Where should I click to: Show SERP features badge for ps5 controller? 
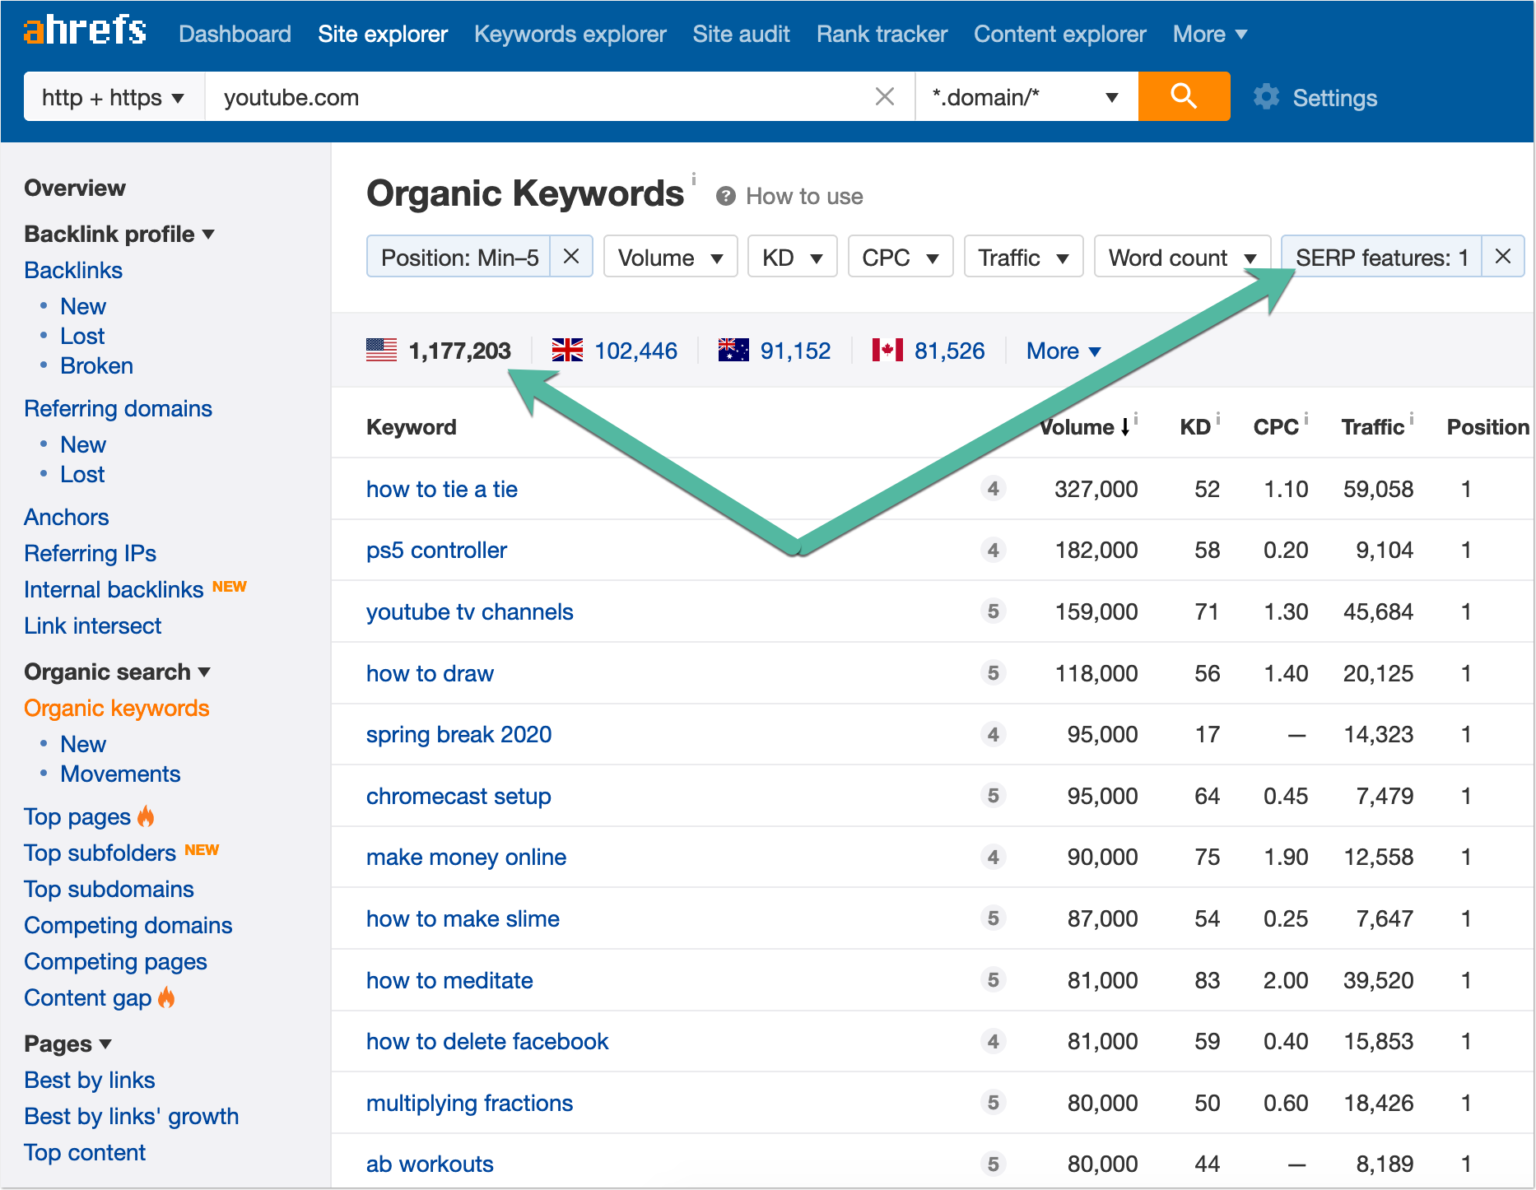[992, 550]
